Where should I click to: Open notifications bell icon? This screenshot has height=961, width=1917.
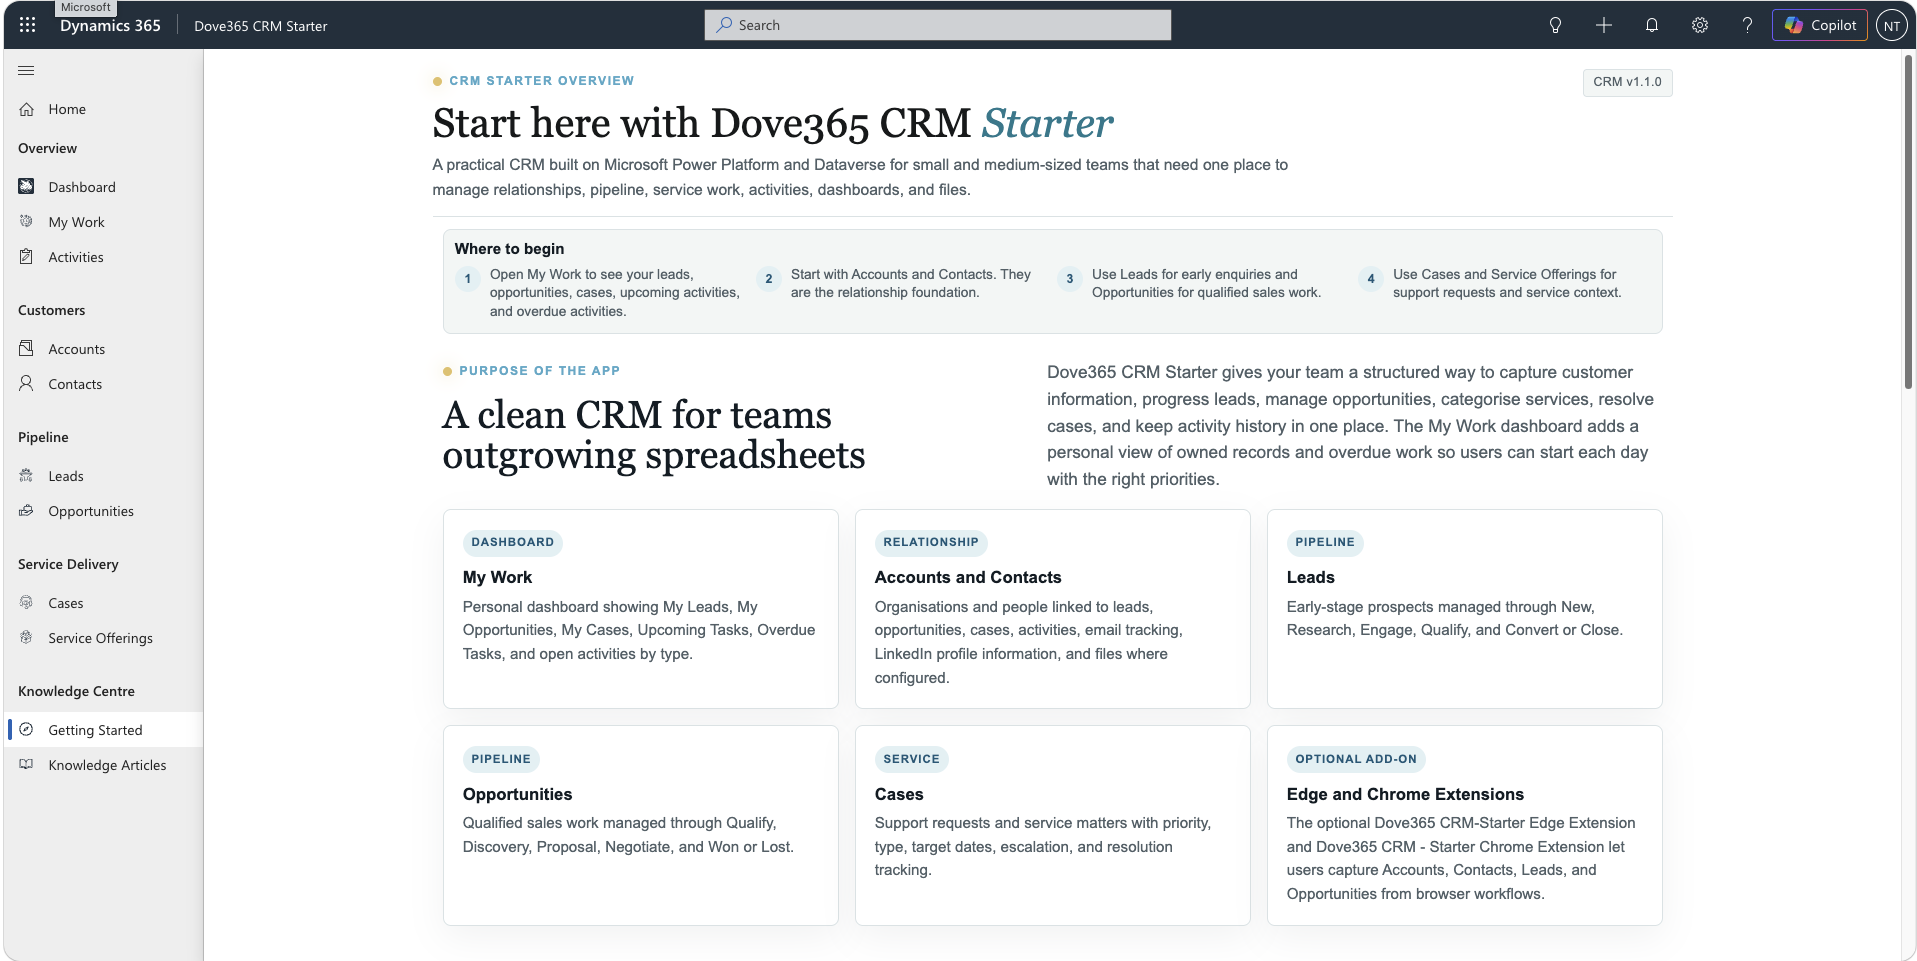pyautogui.click(x=1651, y=25)
